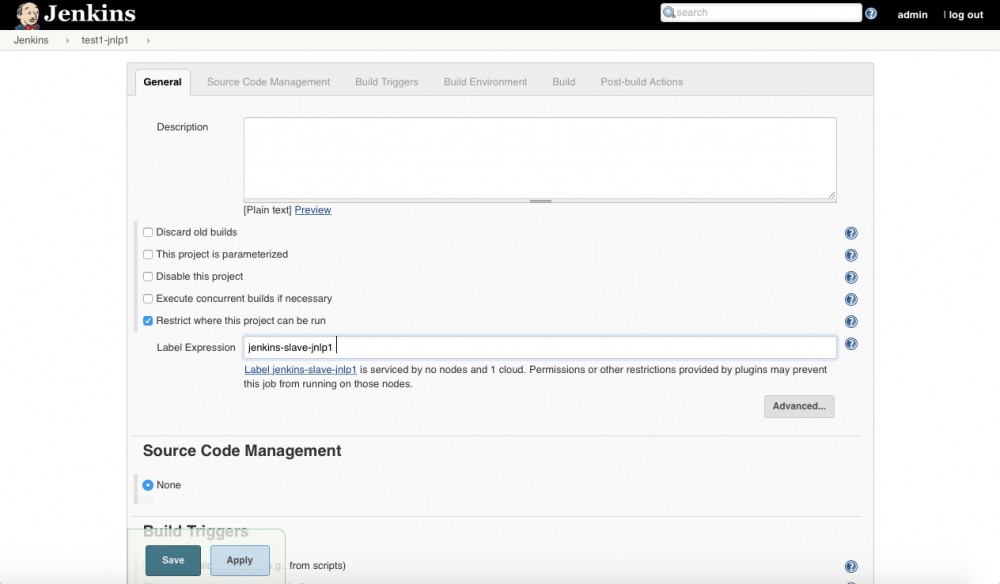1000x584 pixels.
Task: Click help icon beside the Label Expression field
Action: (851, 344)
